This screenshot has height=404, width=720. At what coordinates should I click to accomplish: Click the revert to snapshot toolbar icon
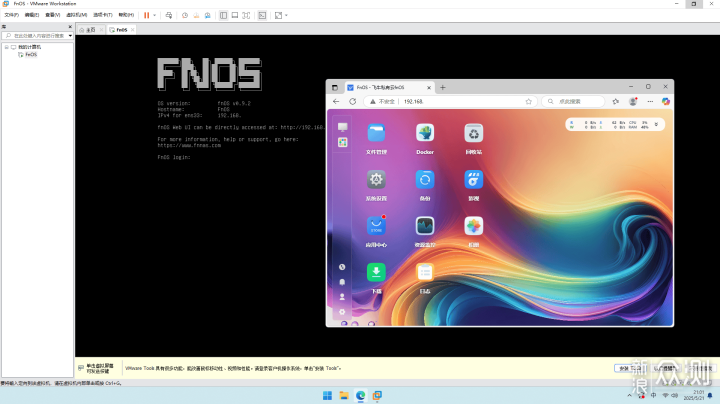(196, 15)
